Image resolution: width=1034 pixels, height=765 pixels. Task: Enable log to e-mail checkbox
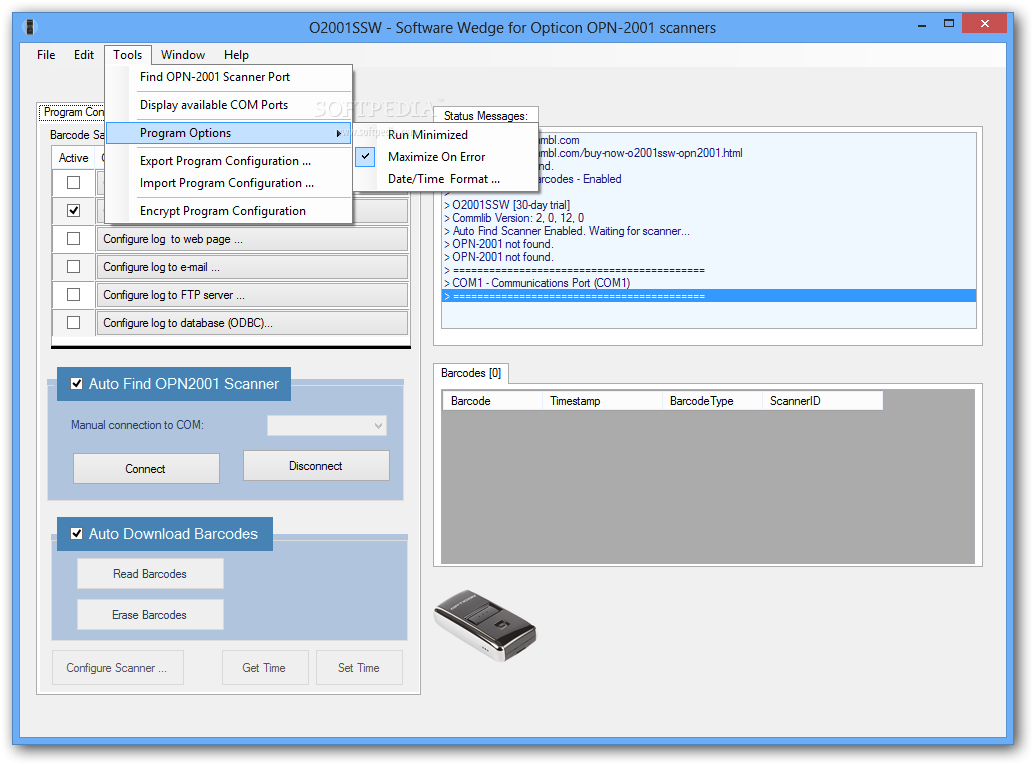coord(73,266)
